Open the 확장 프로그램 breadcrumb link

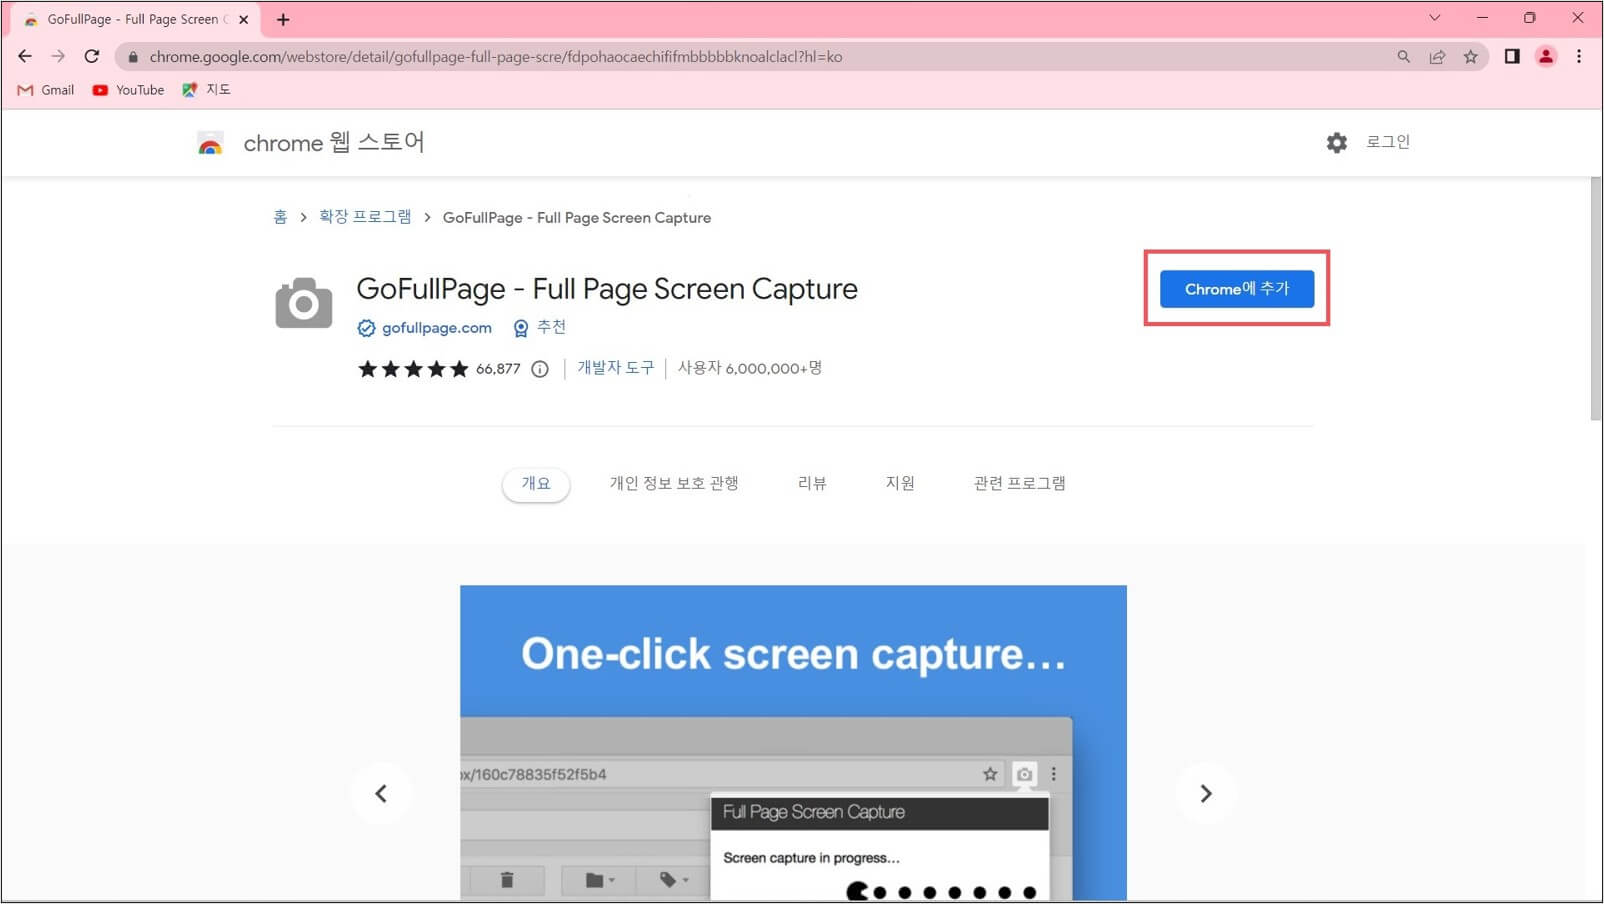tap(365, 217)
